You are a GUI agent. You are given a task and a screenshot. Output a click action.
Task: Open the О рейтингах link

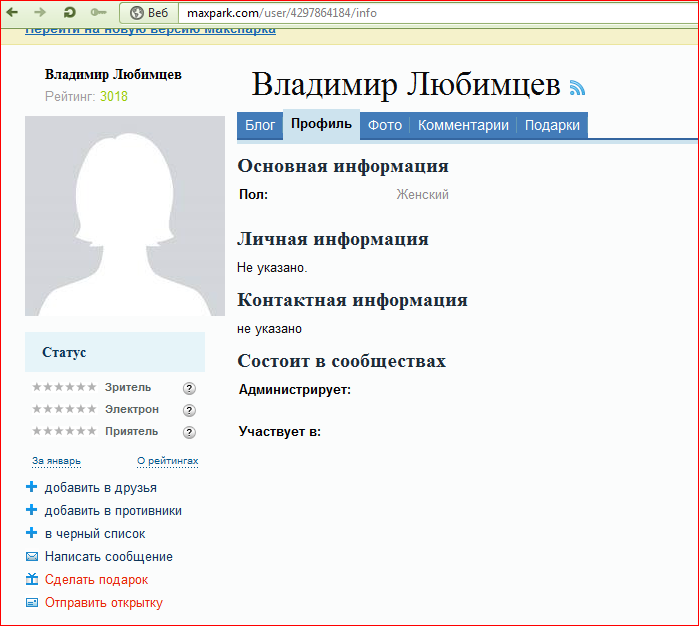tap(168, 461)
